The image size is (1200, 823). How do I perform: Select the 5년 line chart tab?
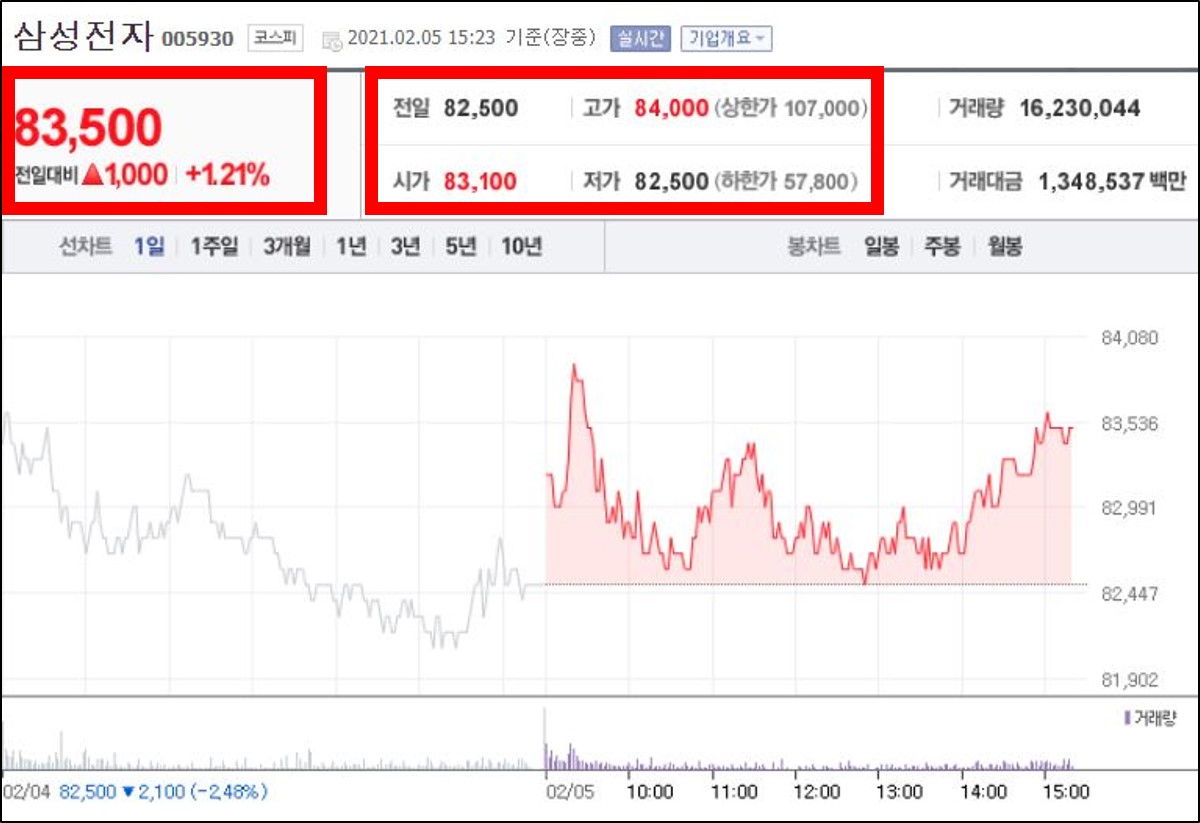pyautogui.click(x=460, y=247)
